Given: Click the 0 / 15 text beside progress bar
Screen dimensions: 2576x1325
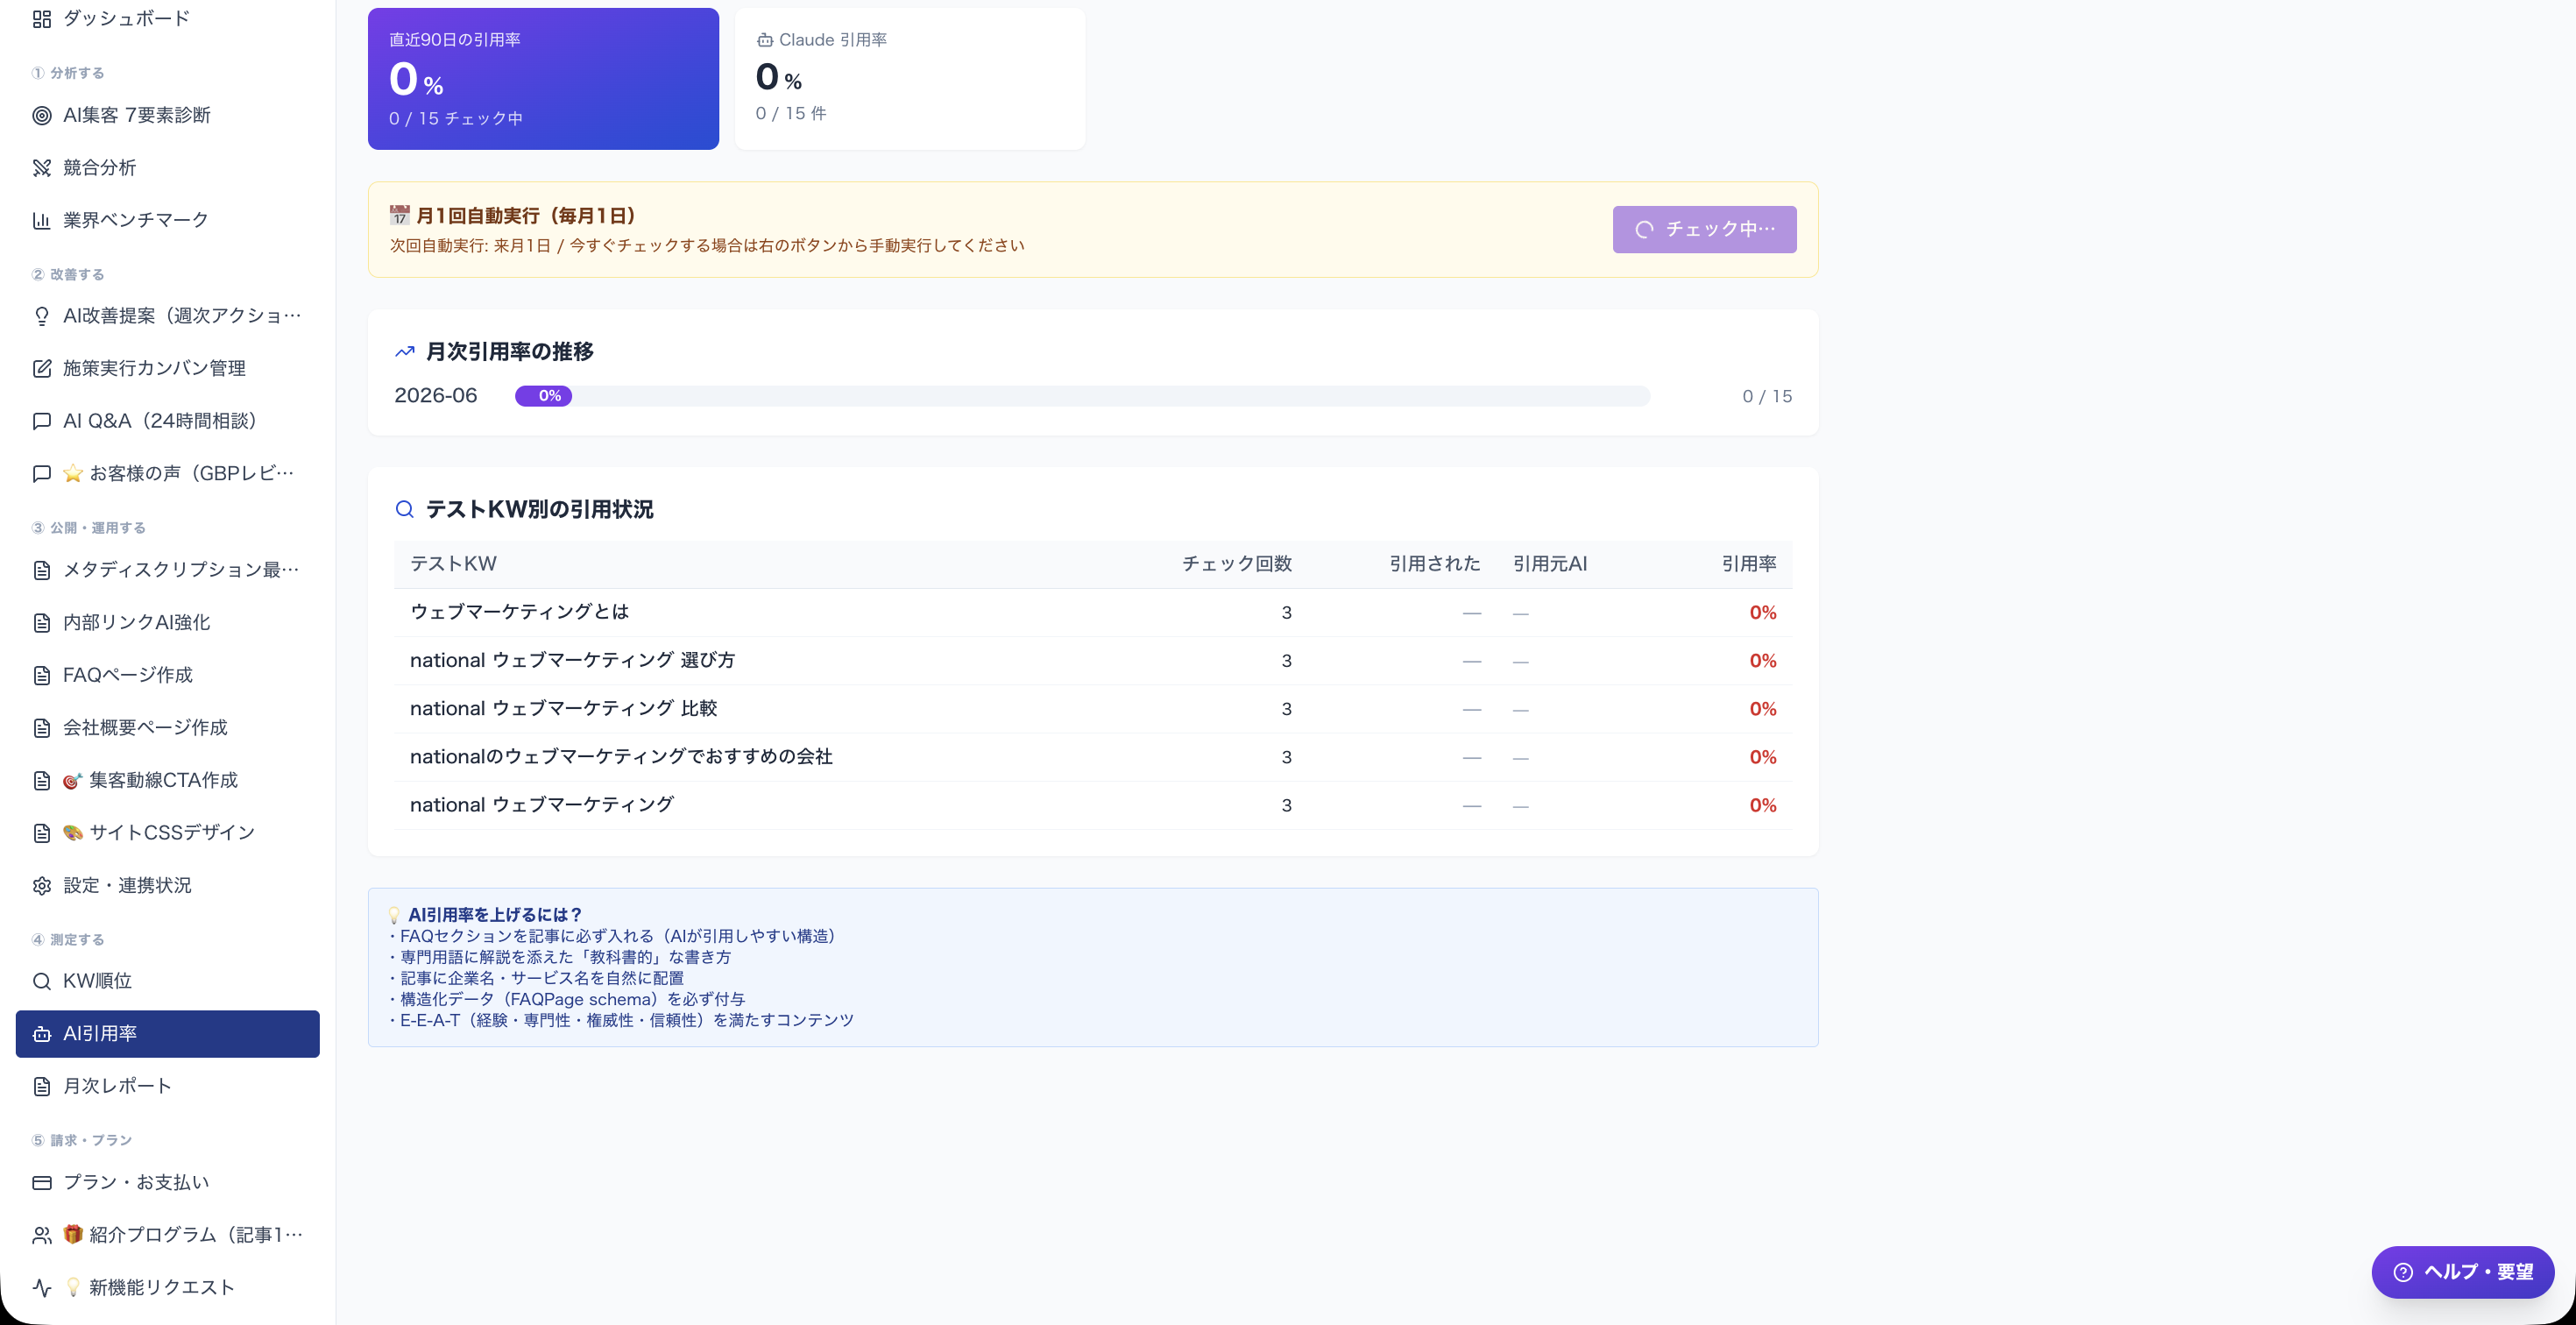Looking at the screenshot, I should click(1767, 396).
